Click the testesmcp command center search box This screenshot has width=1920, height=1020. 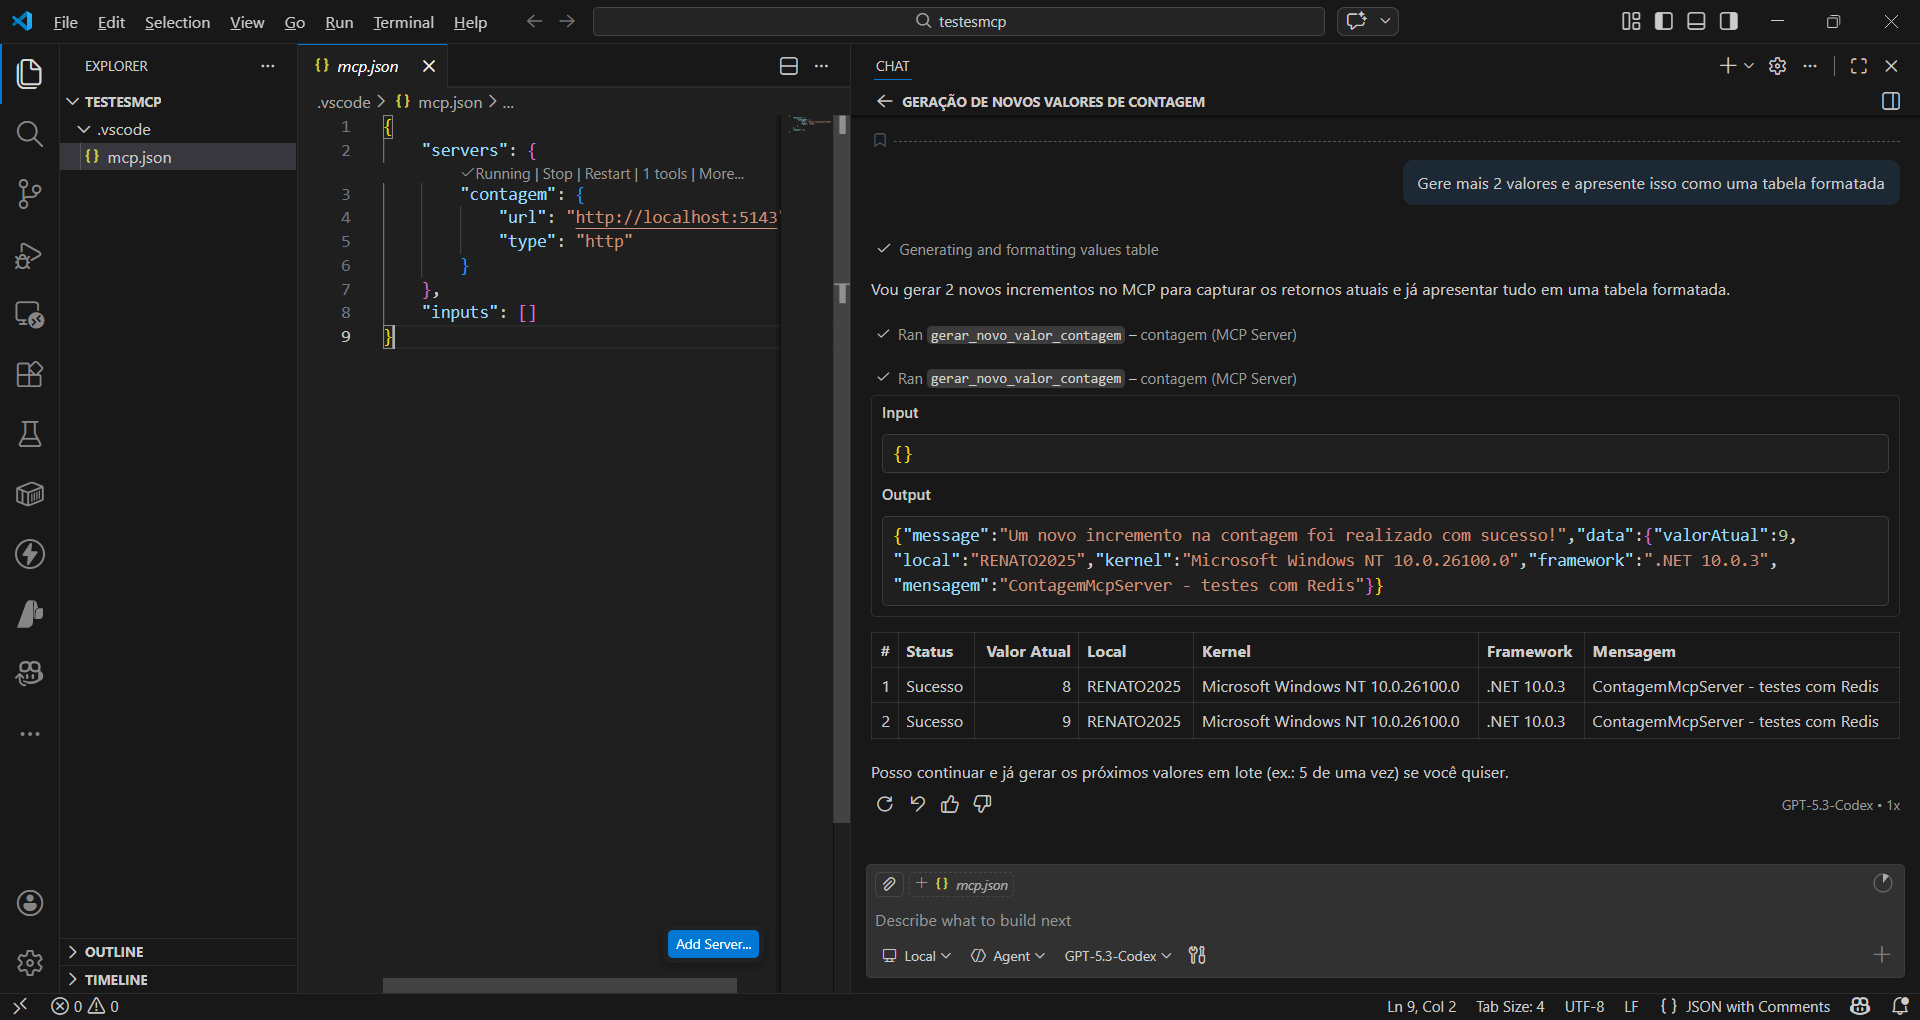click(958, 21)
